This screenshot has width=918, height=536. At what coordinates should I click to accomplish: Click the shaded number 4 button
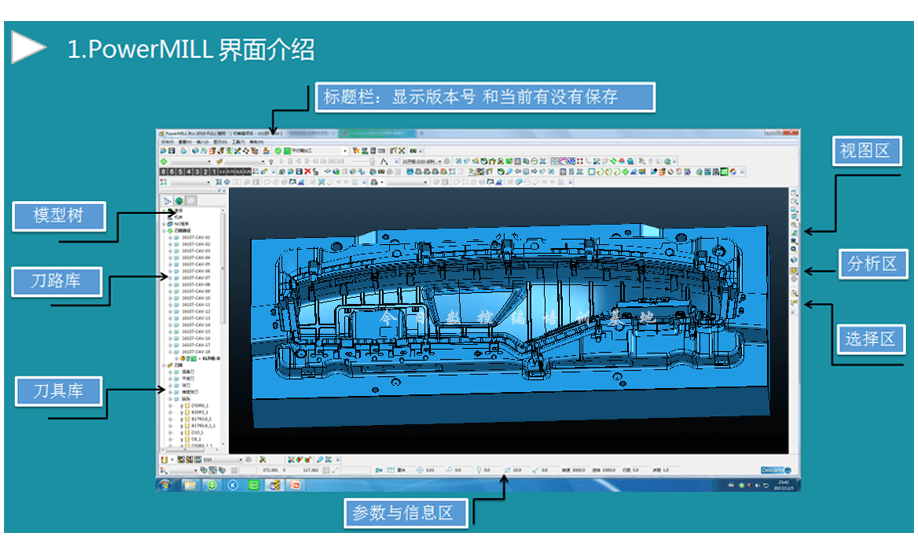click(189, 171)
